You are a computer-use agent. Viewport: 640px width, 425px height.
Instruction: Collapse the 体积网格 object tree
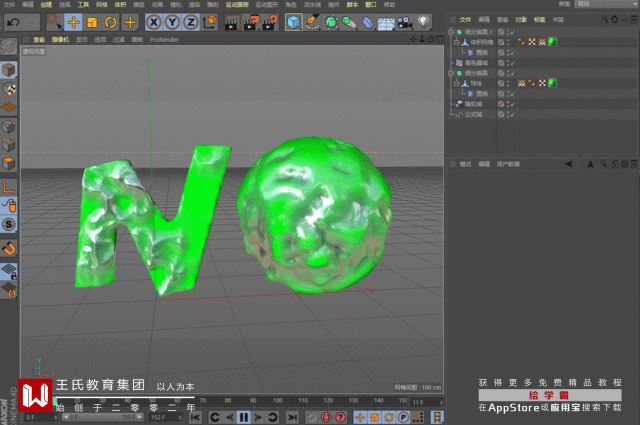click(x=457, y=42)
